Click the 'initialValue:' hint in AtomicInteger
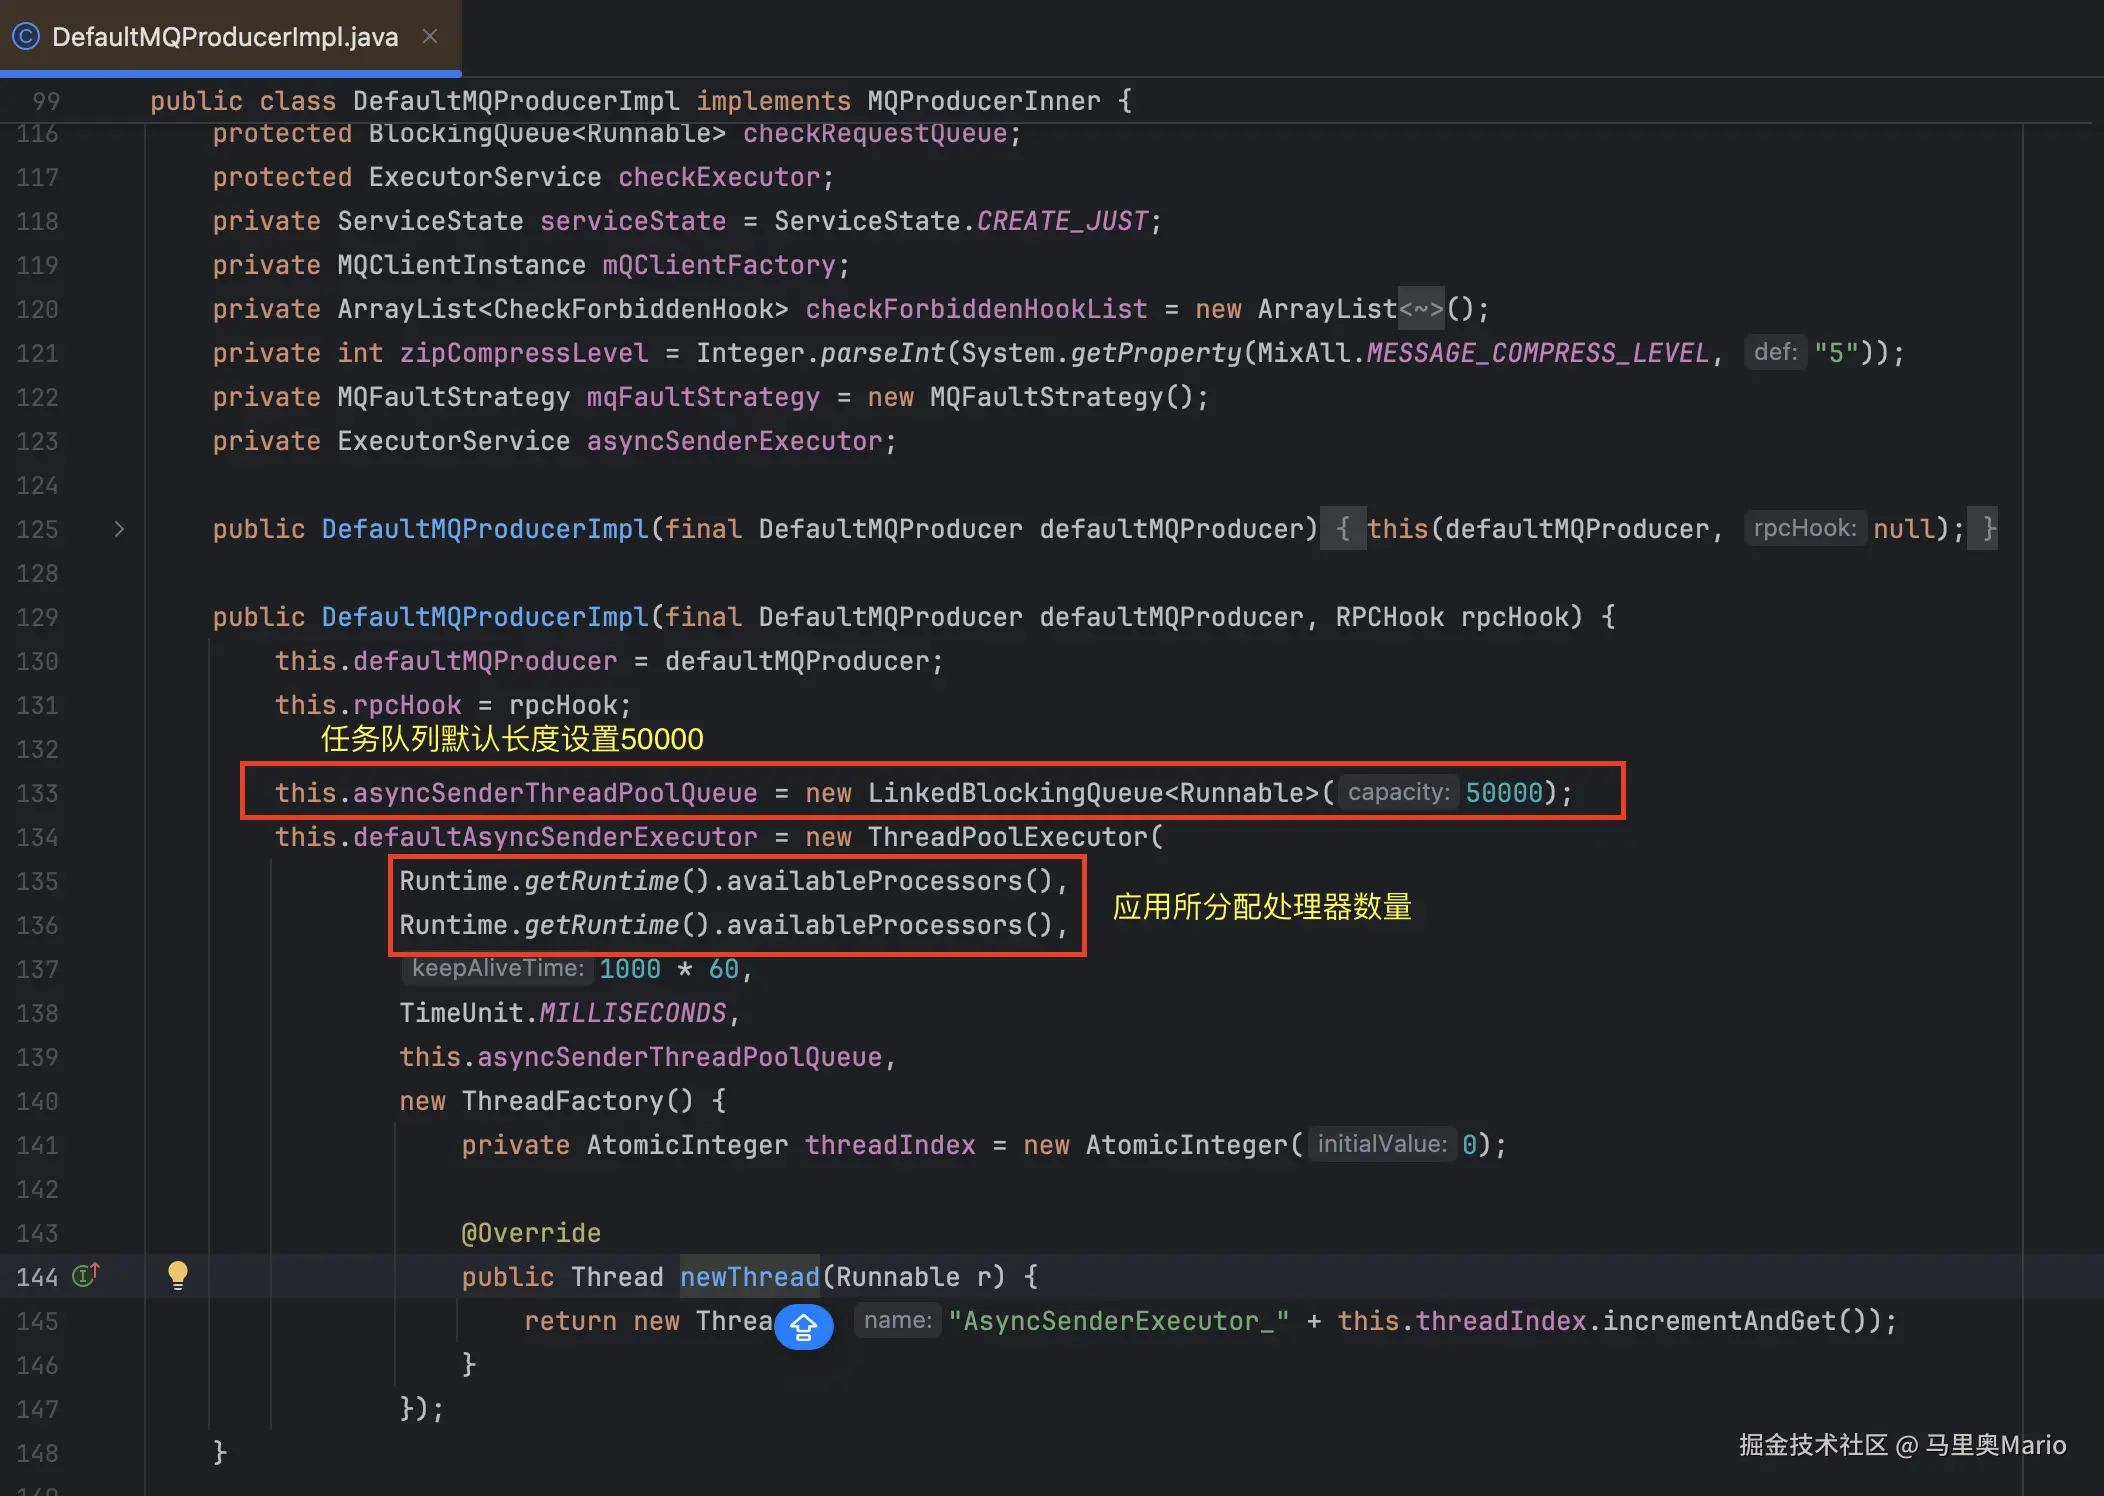 point(1381,1144)
